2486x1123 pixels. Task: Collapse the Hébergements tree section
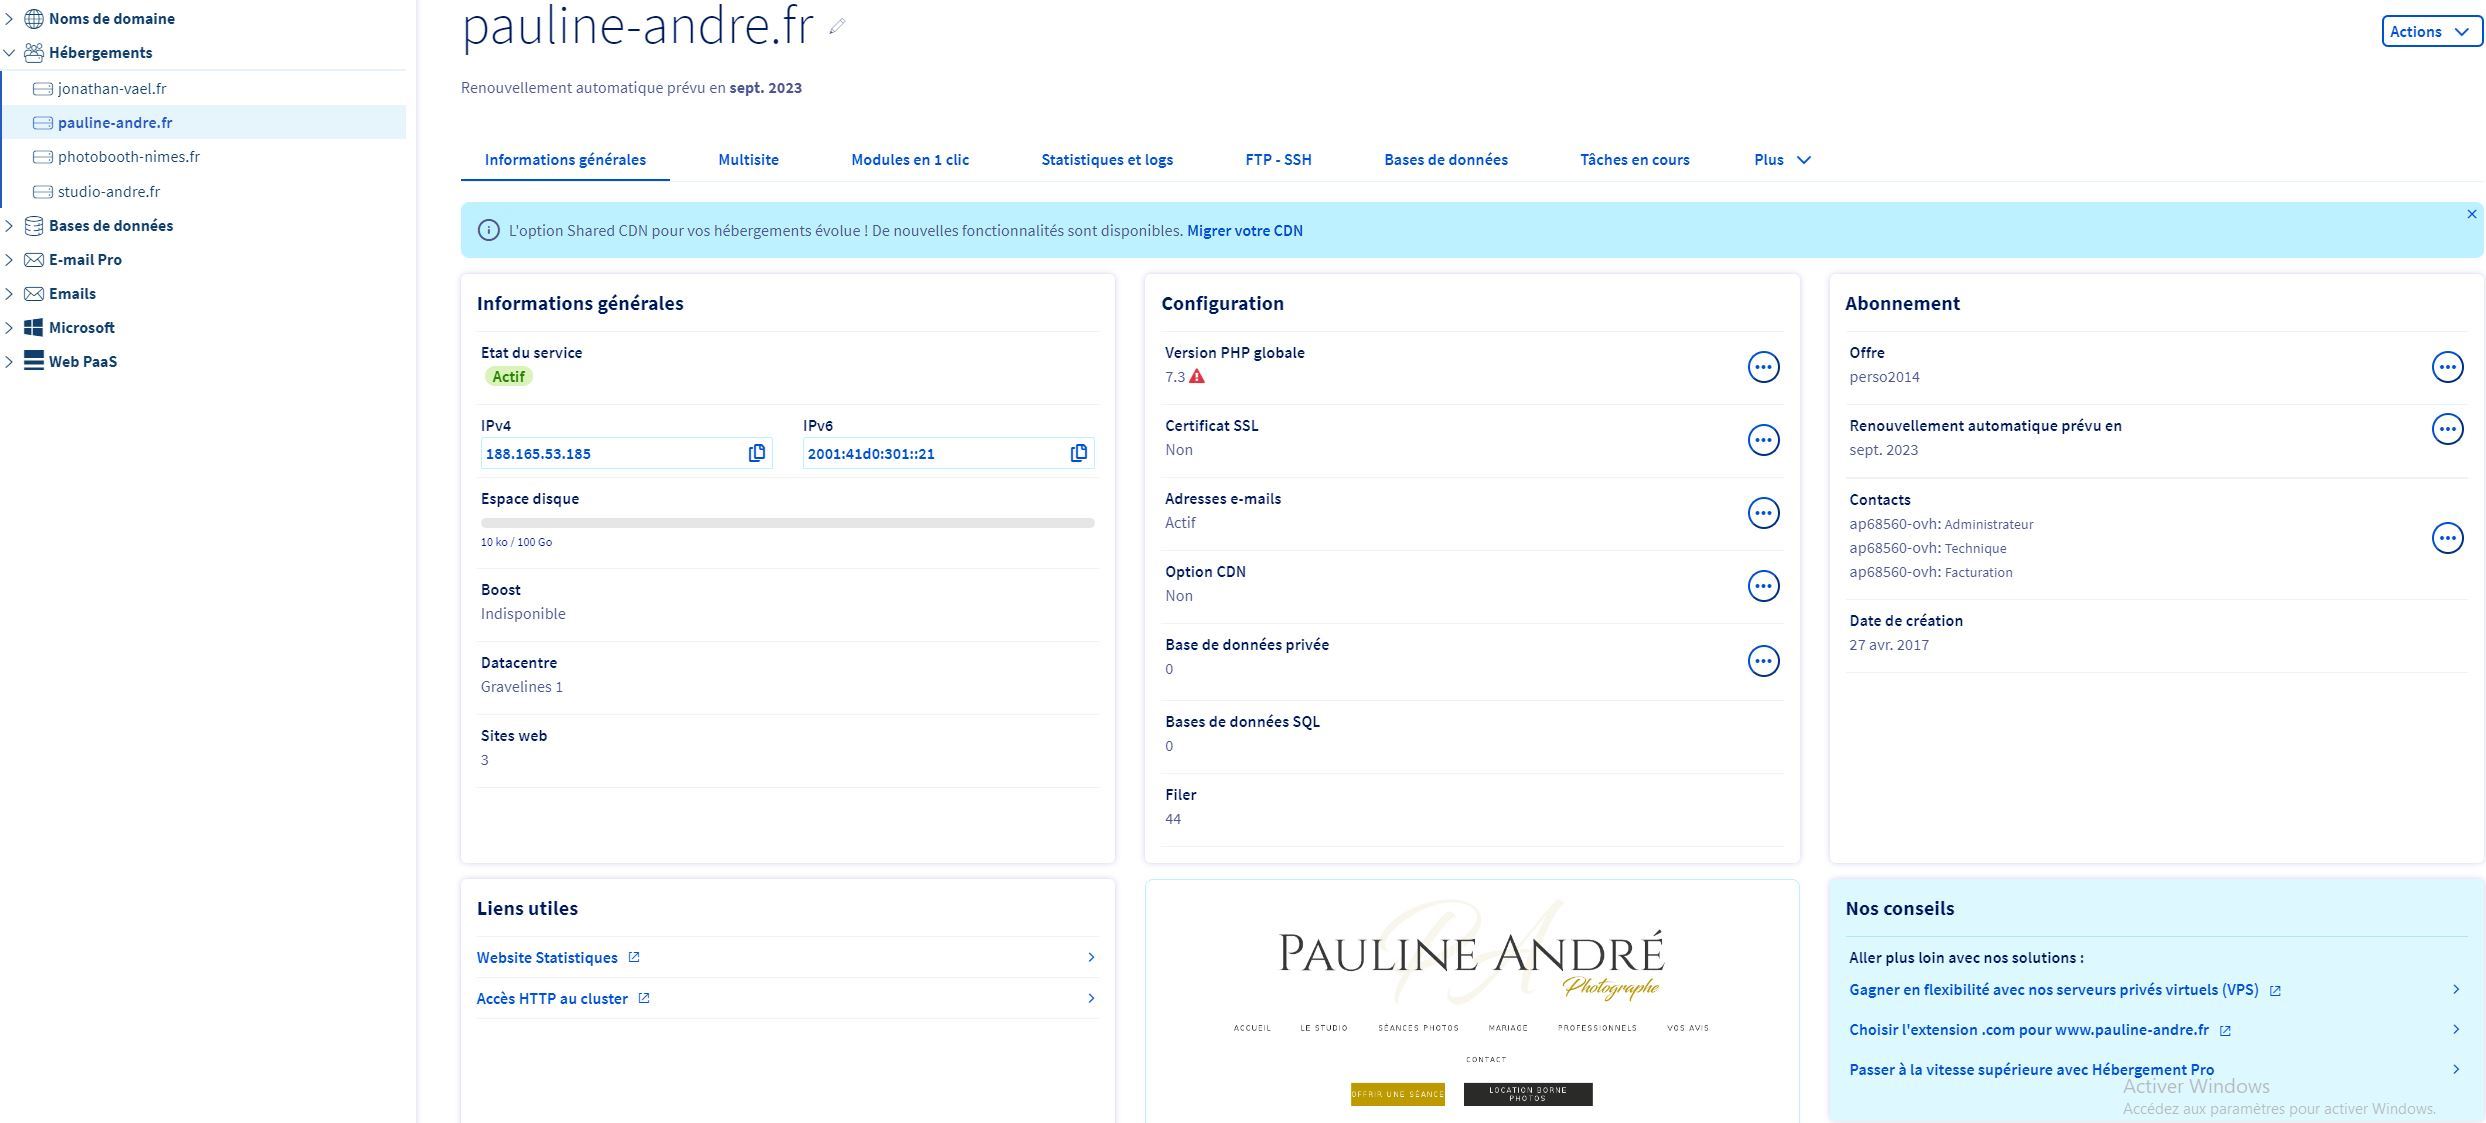pyautogui.click(x=9, y=53)
